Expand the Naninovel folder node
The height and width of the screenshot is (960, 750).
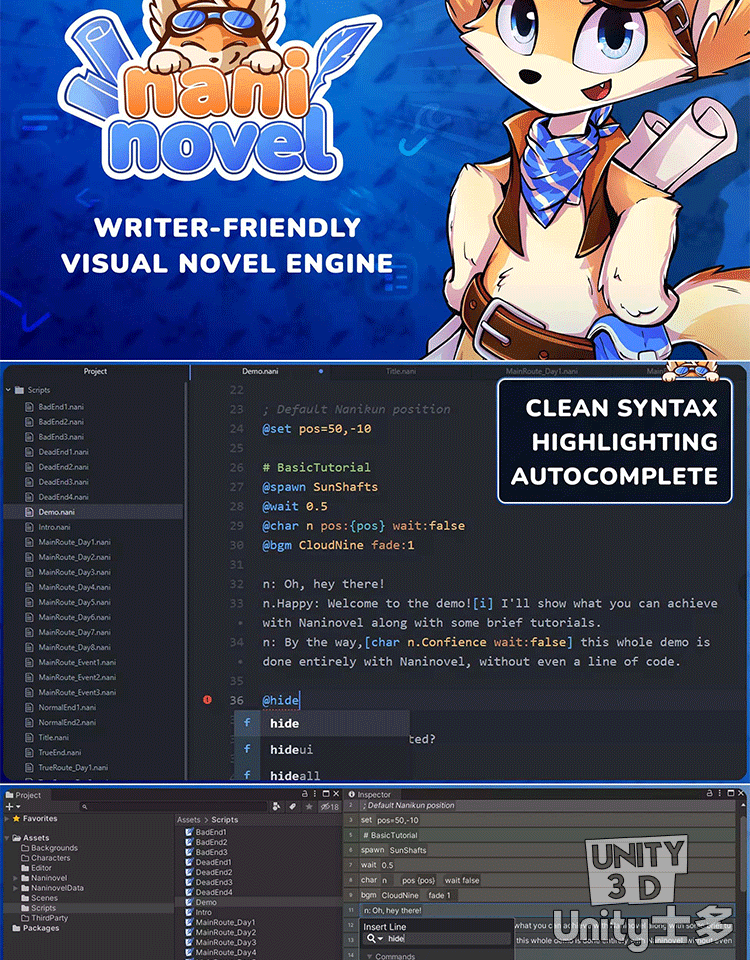(16, 878)
